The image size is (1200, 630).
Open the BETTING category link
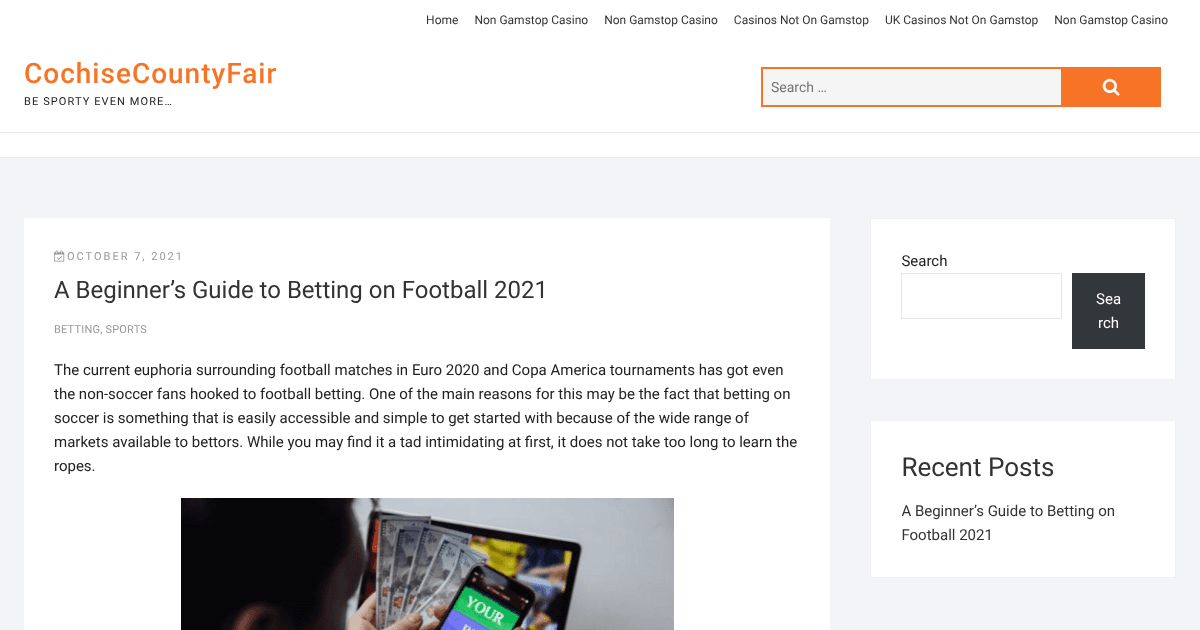[x=77, y=329]
